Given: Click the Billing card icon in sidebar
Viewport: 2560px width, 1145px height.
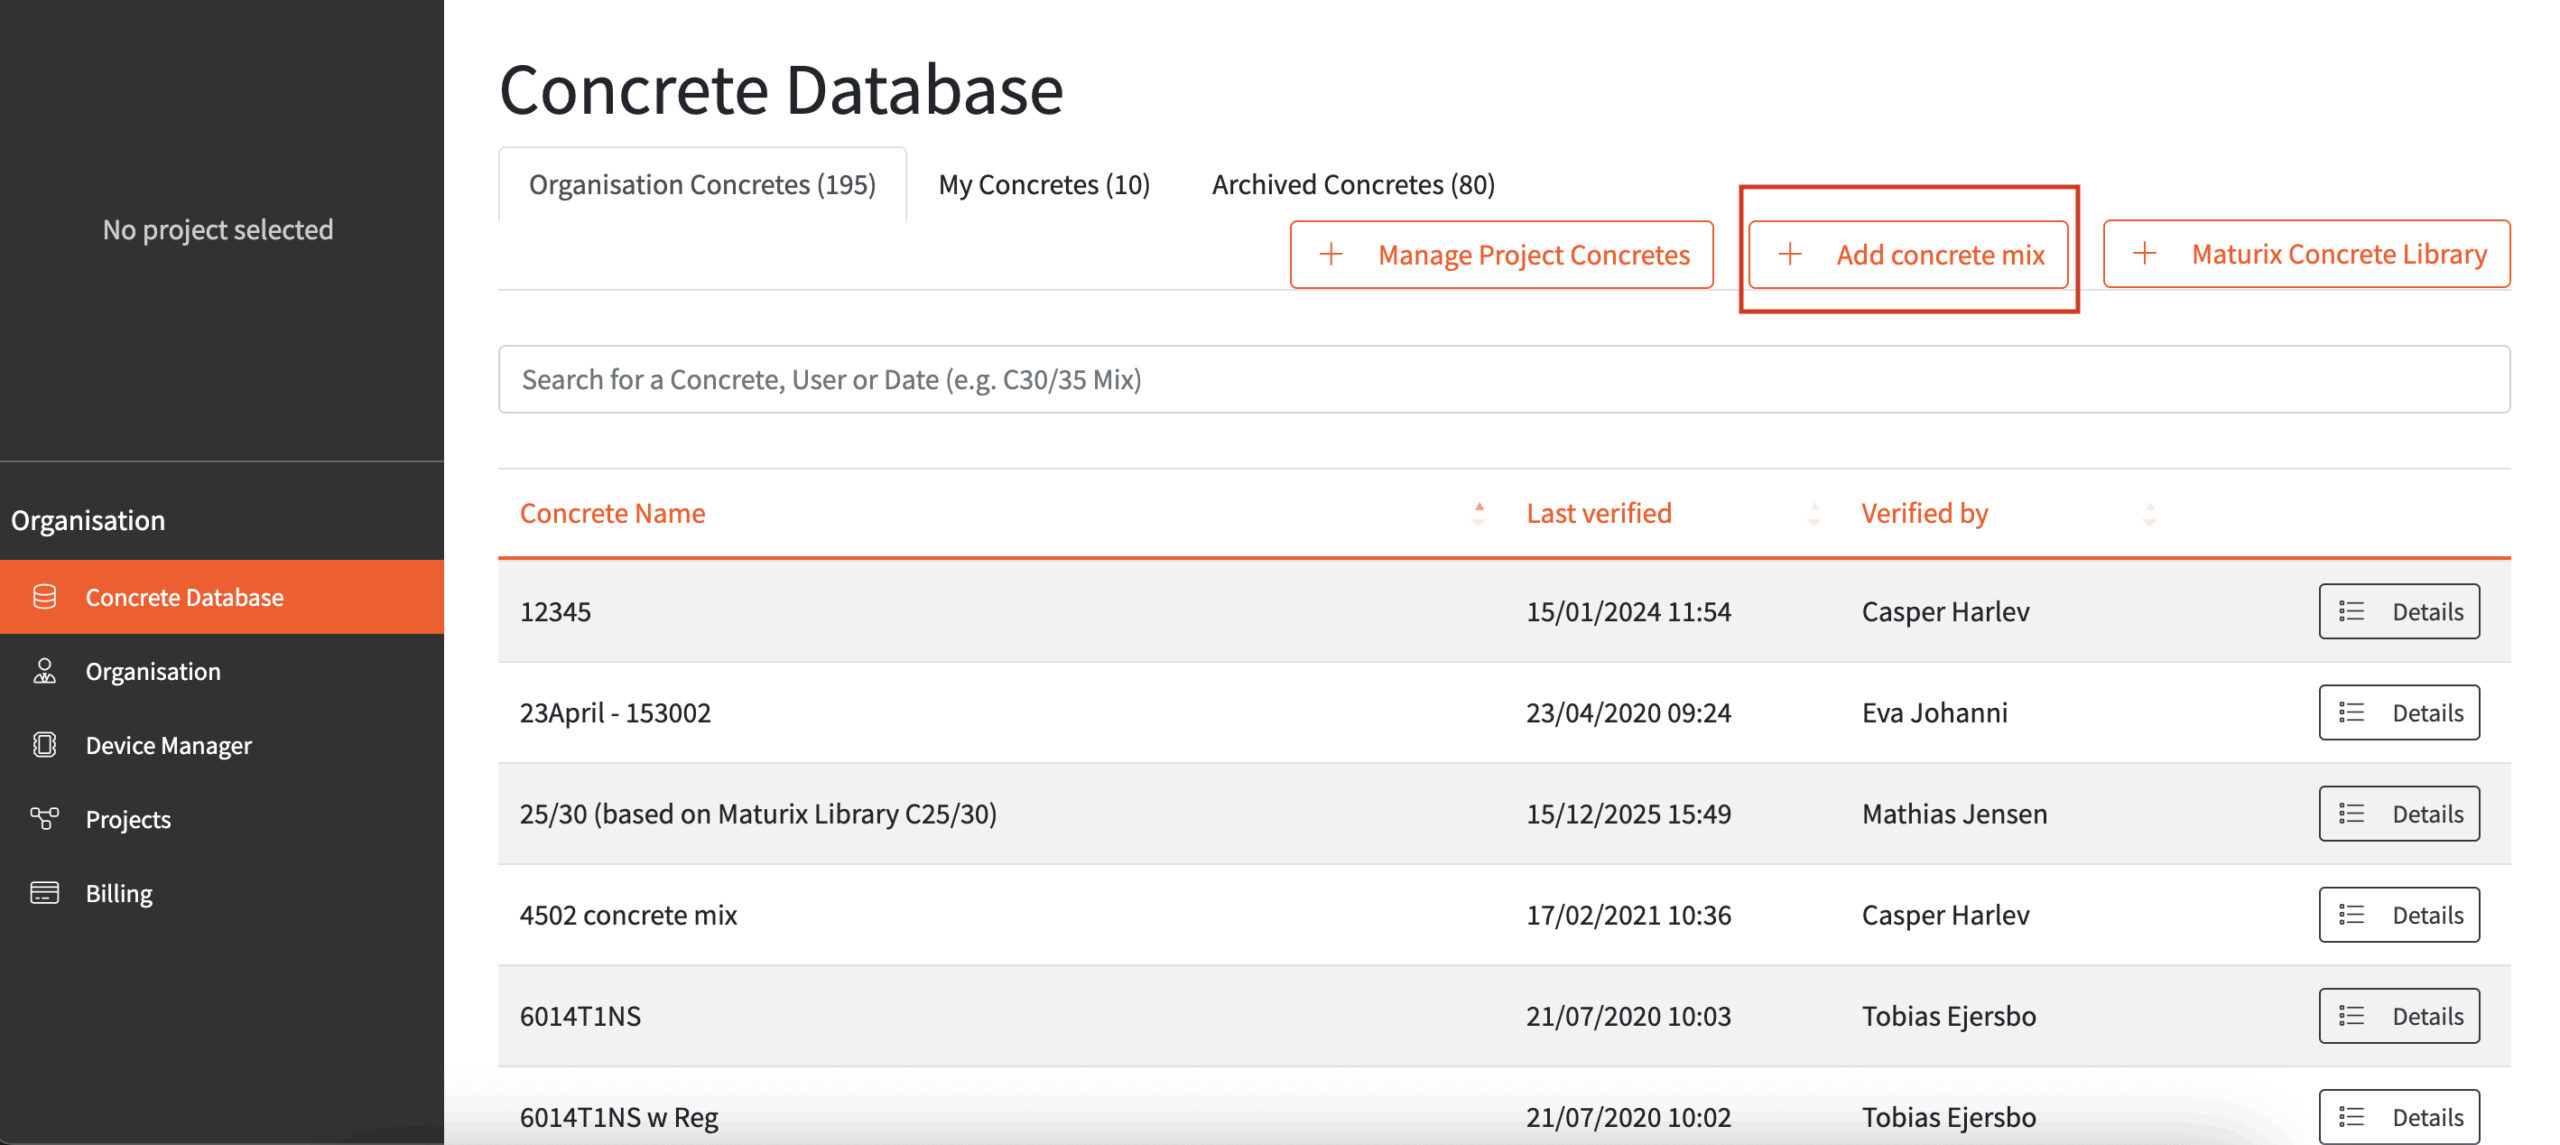Looking at the screenshot, I should coord(44,893).
